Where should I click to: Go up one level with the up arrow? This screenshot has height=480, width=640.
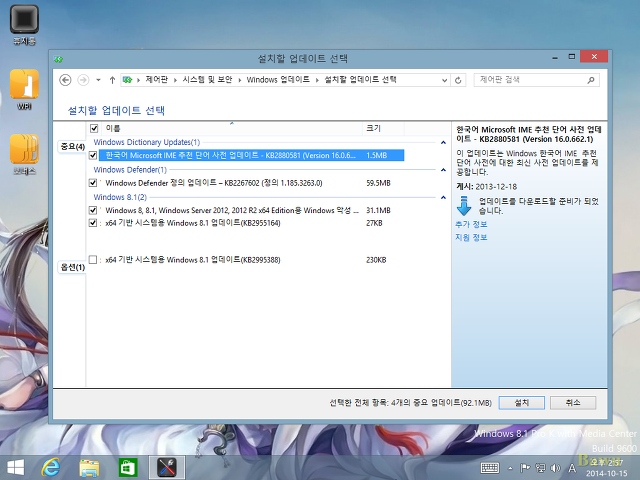coord(112,80)
